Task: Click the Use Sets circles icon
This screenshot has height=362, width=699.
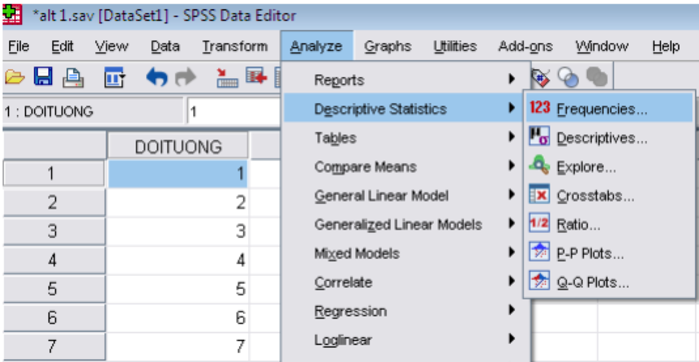Action: pyautogui.click(x=568, y=78)
